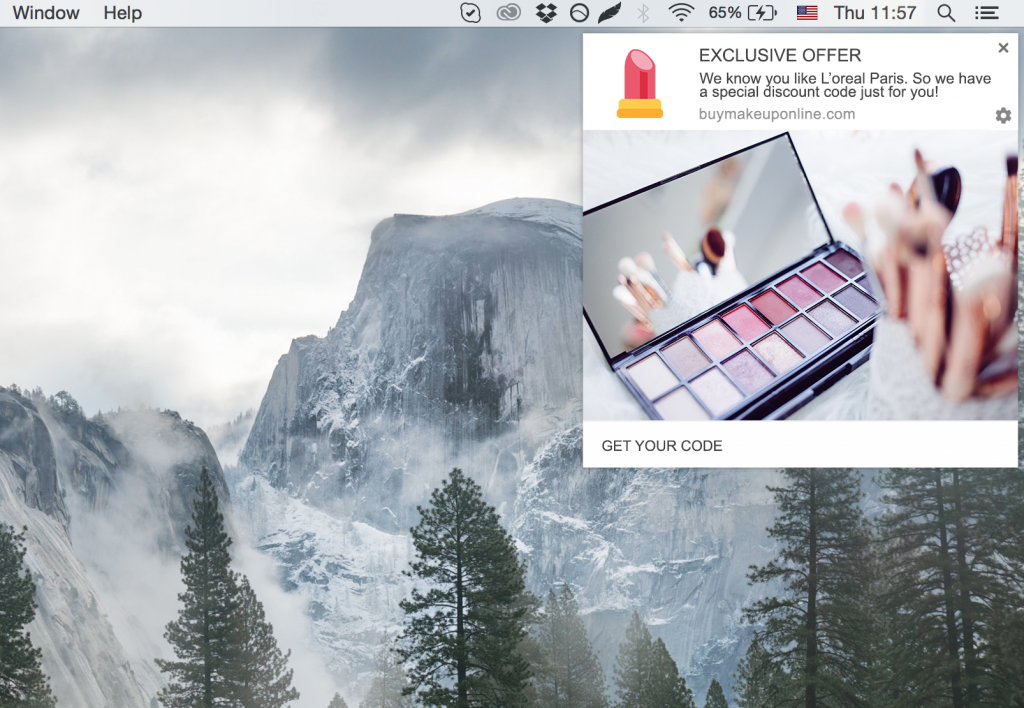Open Spotlight search magnifier icon
Image resolution: width=1024 pixels, height=708 pixels.
[946, 13]
